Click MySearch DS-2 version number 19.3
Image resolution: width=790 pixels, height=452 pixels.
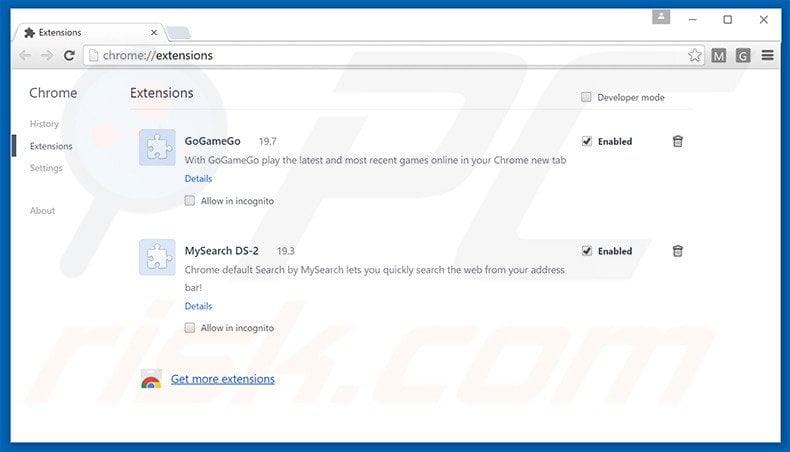click(286, 251)
